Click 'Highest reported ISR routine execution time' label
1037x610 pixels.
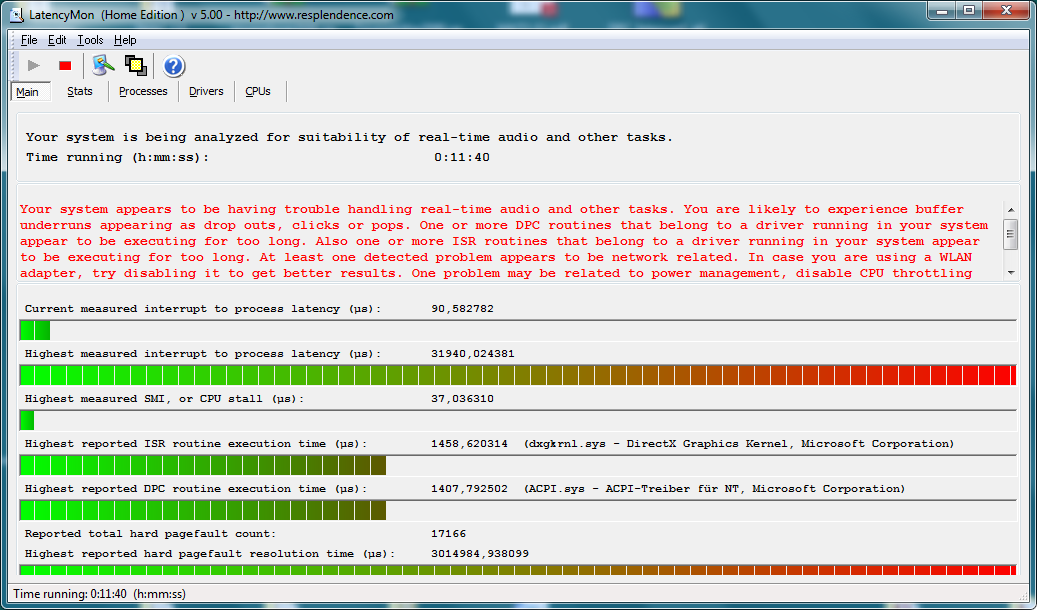[x=195, y=444]
